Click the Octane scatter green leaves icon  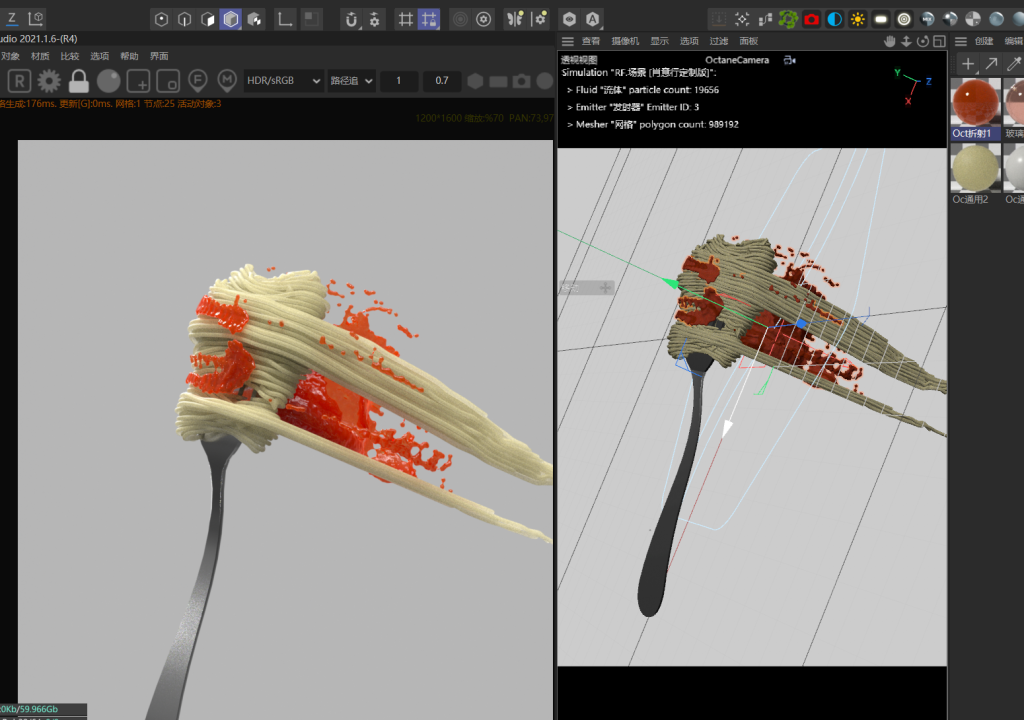[x=788, y=20]
